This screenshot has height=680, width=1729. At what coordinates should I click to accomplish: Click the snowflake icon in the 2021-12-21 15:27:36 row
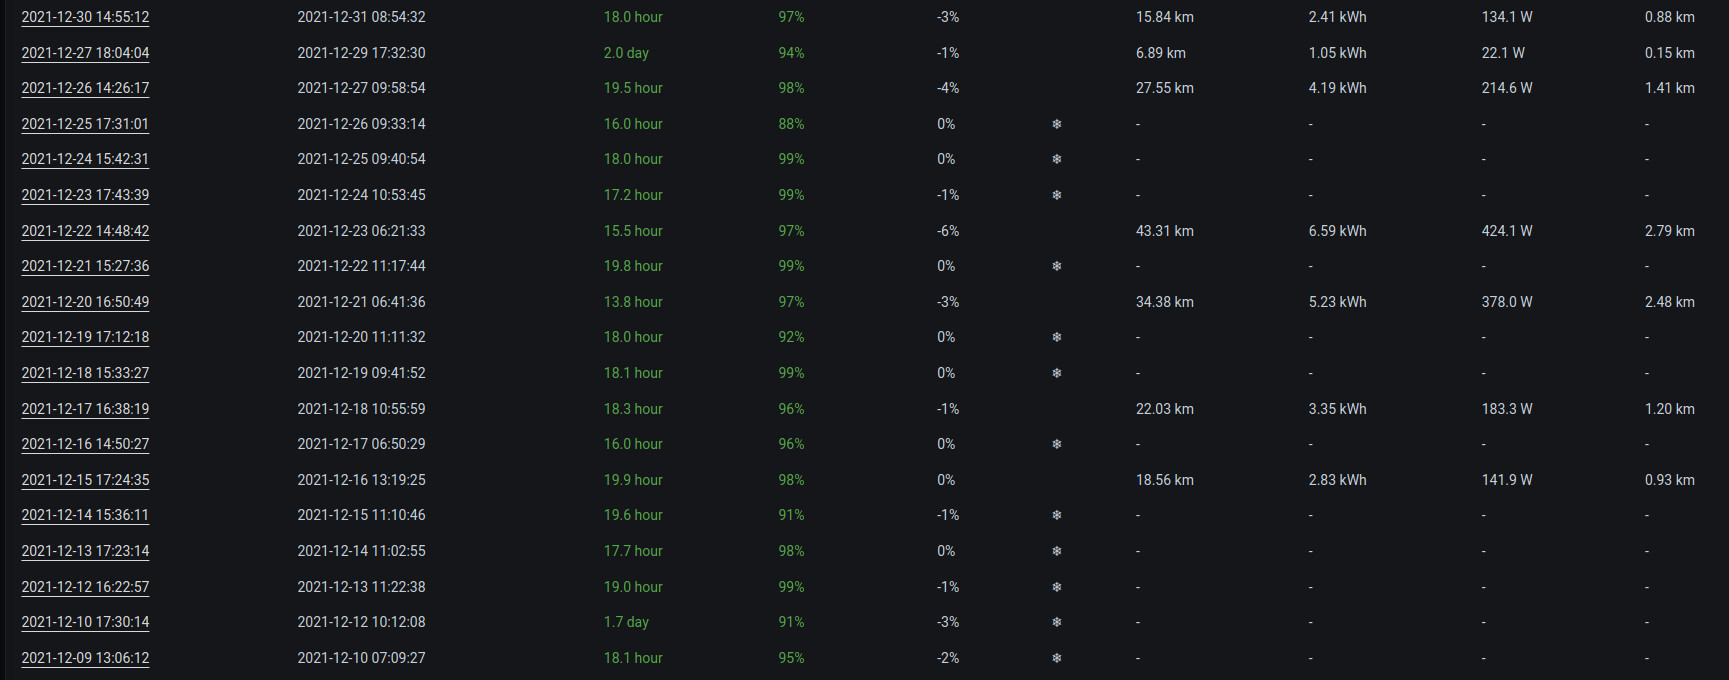[x=1057, y=266]
